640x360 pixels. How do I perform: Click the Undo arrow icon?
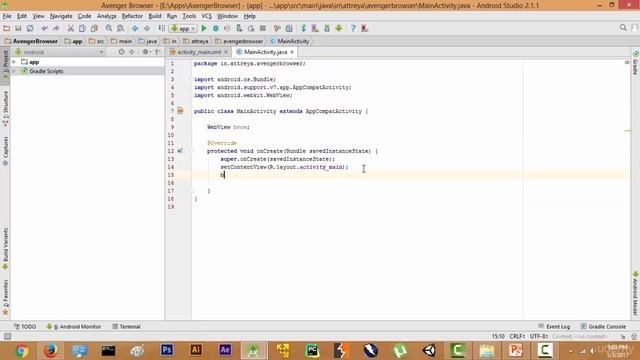coord(44,28)
